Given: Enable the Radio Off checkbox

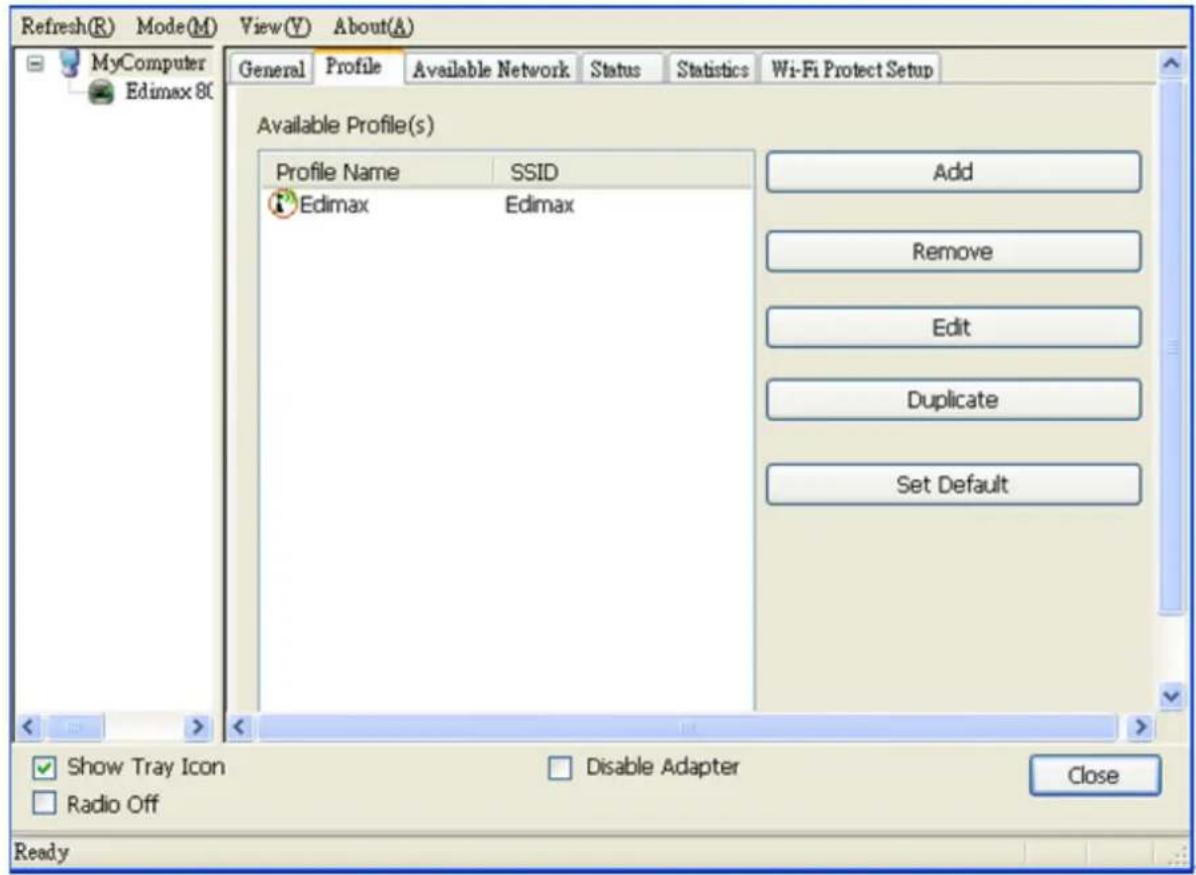Looking at the screenshot, I should [43, 803].
